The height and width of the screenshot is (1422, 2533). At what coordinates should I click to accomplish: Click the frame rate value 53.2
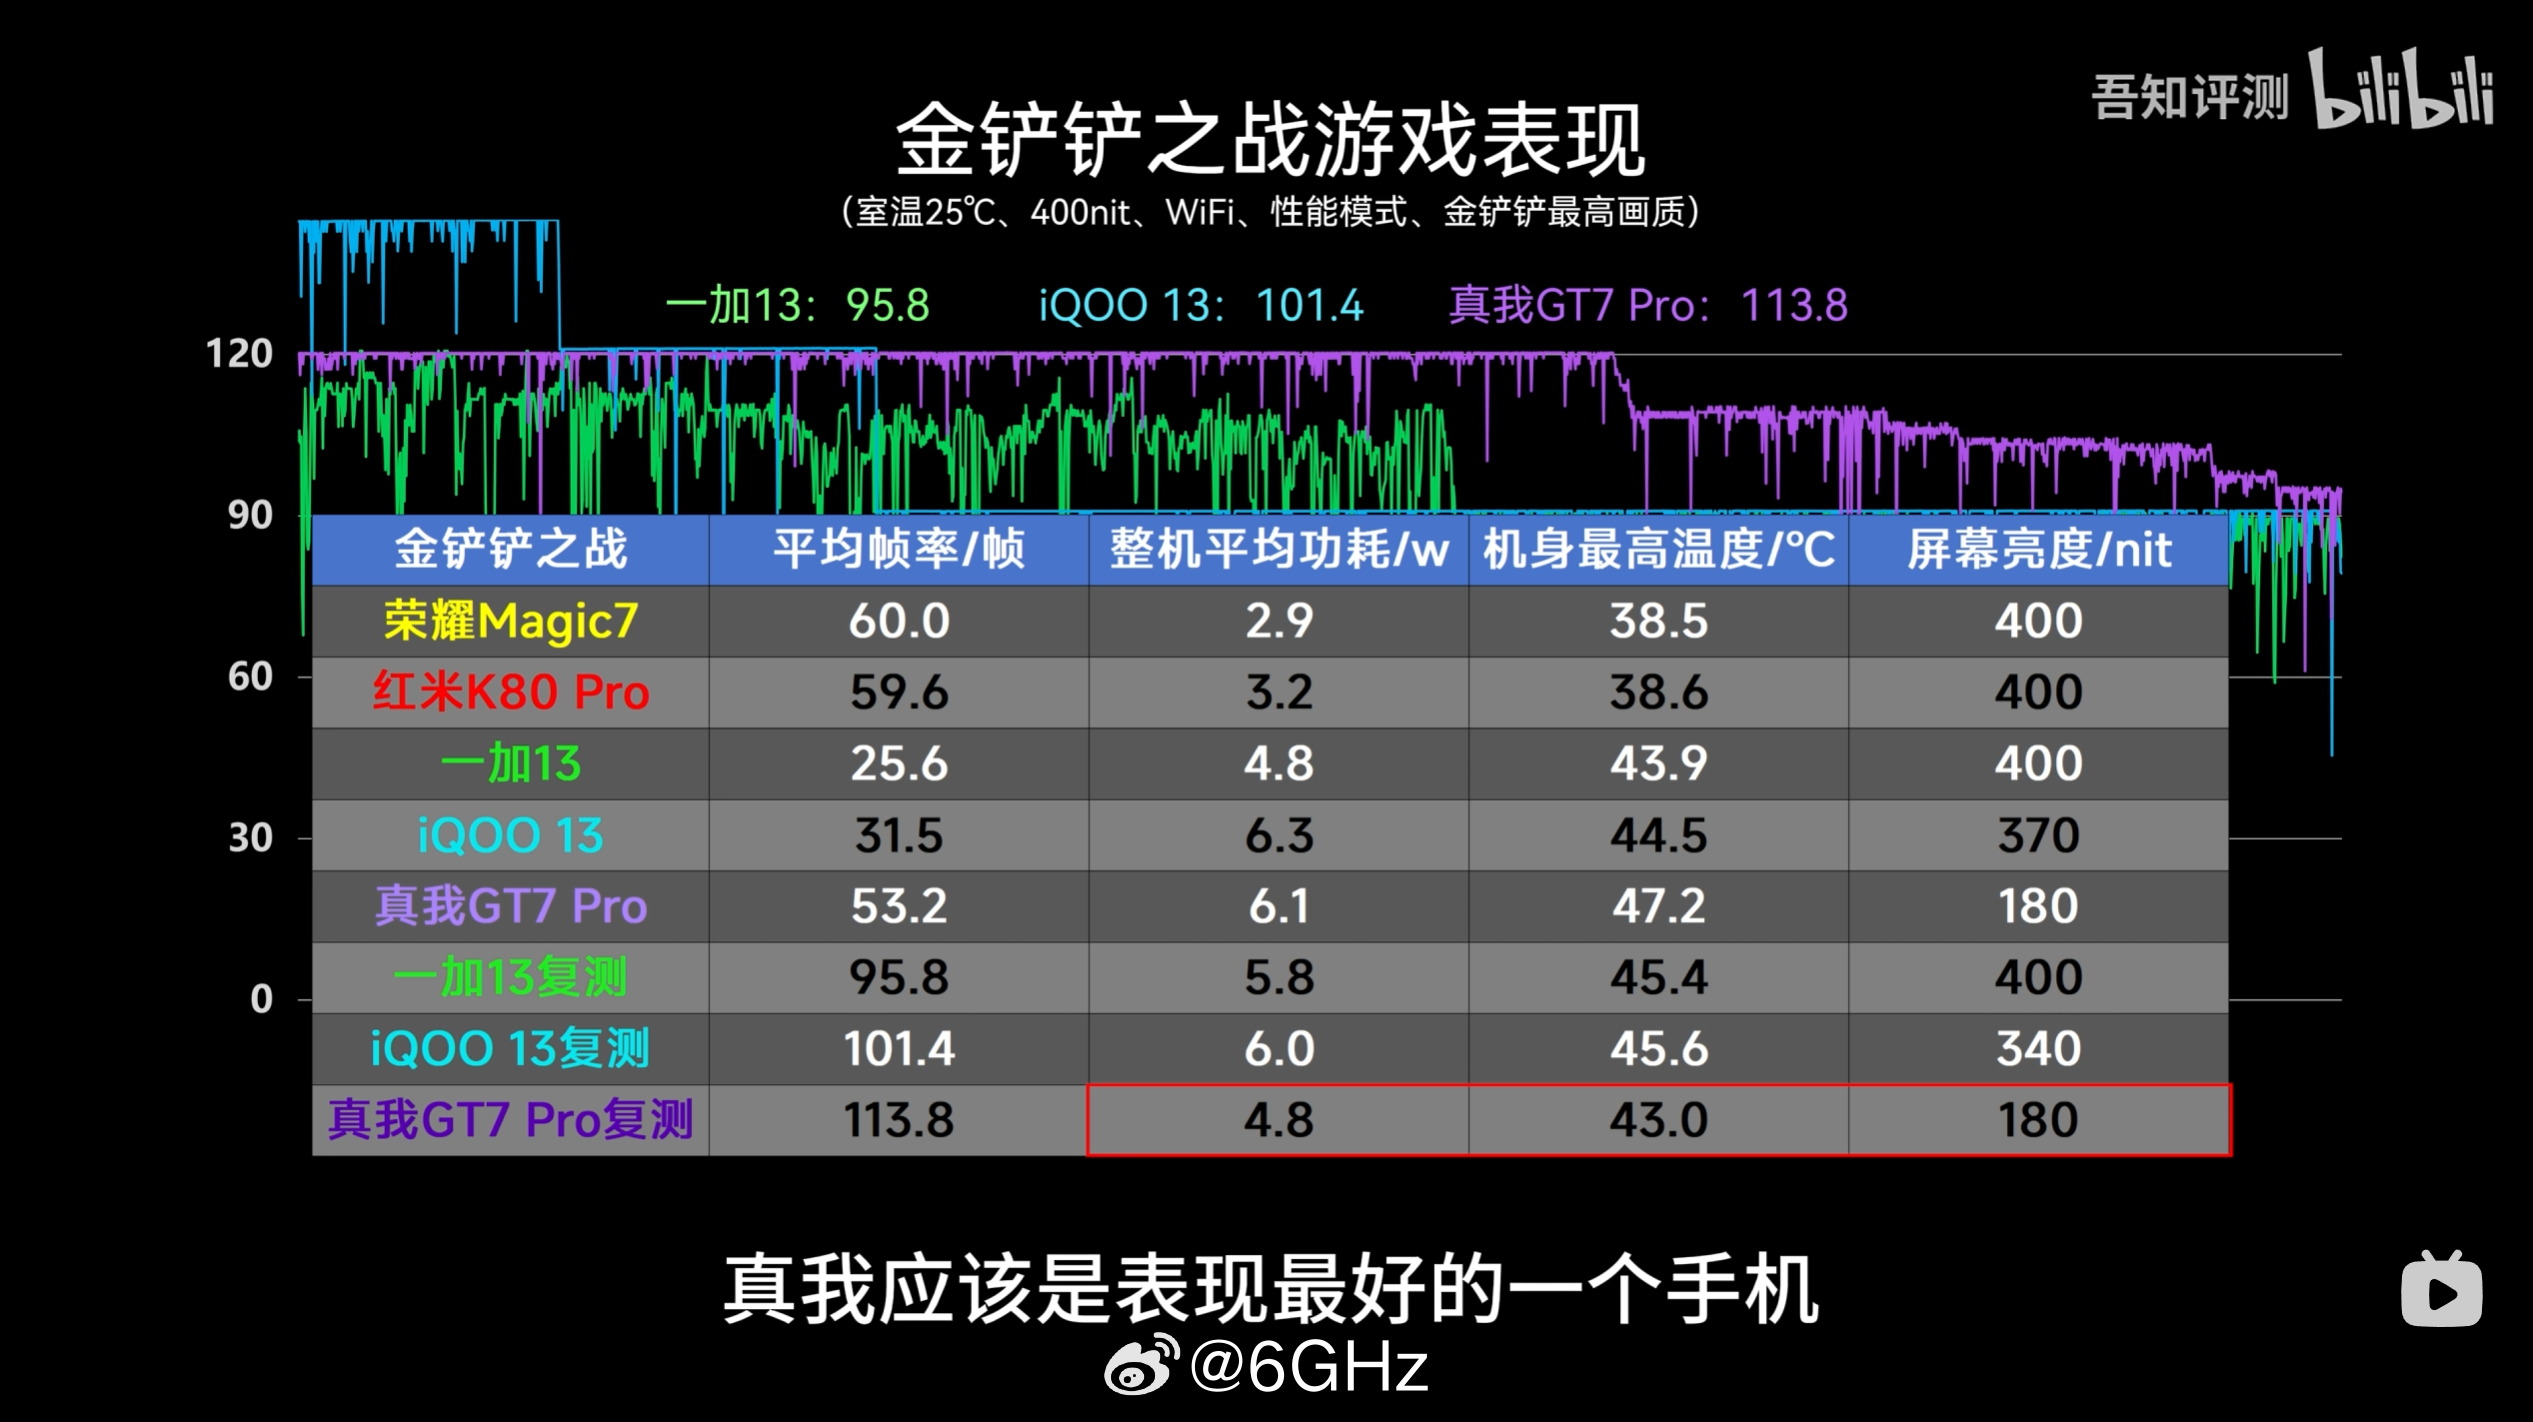[899, 906]
